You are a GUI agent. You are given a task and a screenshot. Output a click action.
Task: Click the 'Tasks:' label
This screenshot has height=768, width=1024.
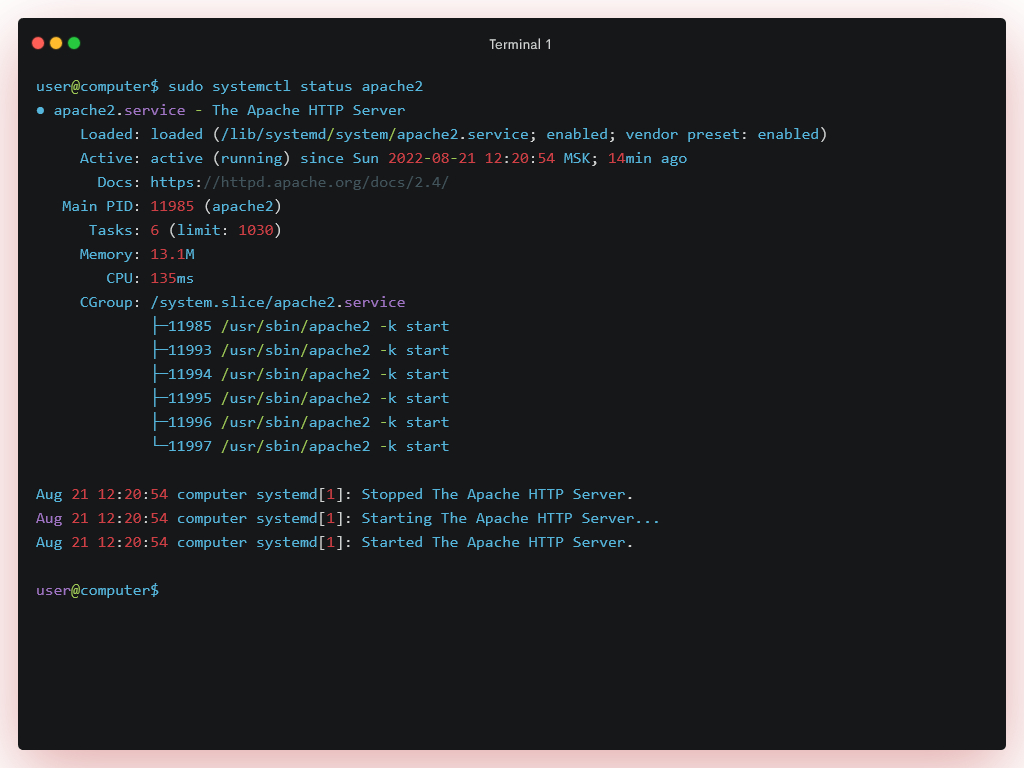[x=114, y=231]
